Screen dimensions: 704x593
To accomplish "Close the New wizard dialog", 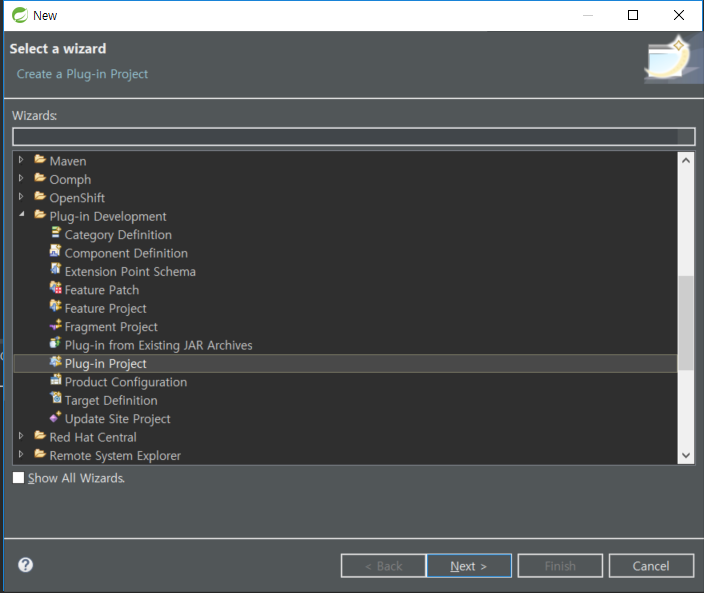I will [679, 15].
